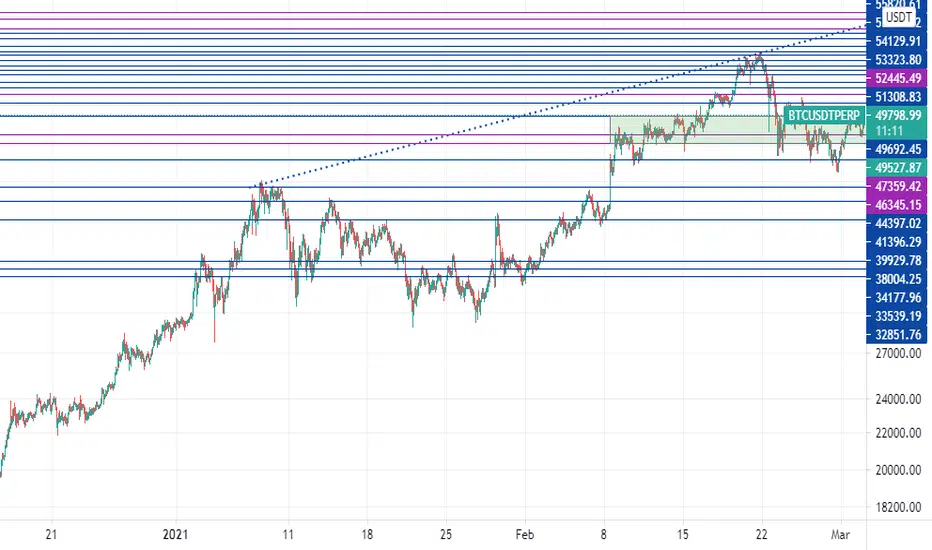Select the 47359.42 purple price label

897,186
